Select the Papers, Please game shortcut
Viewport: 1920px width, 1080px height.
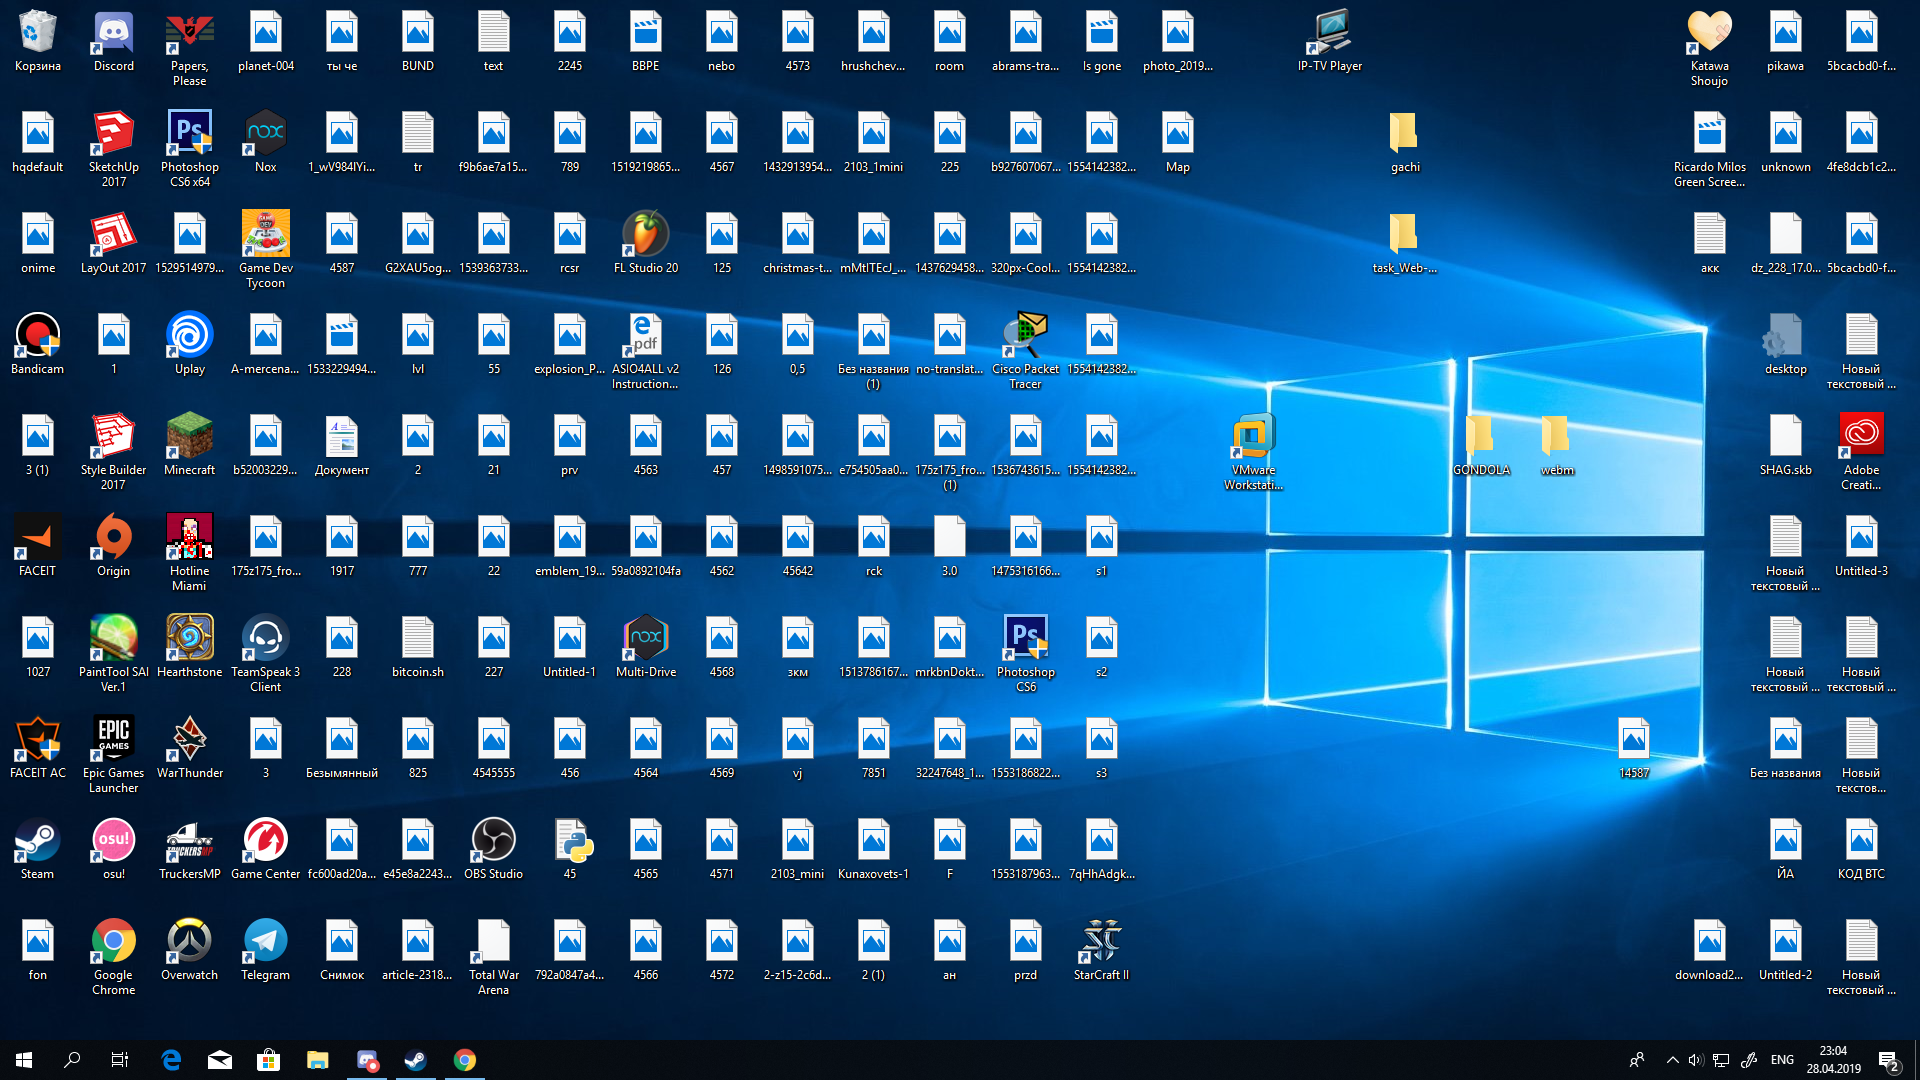tap(190, 49)
